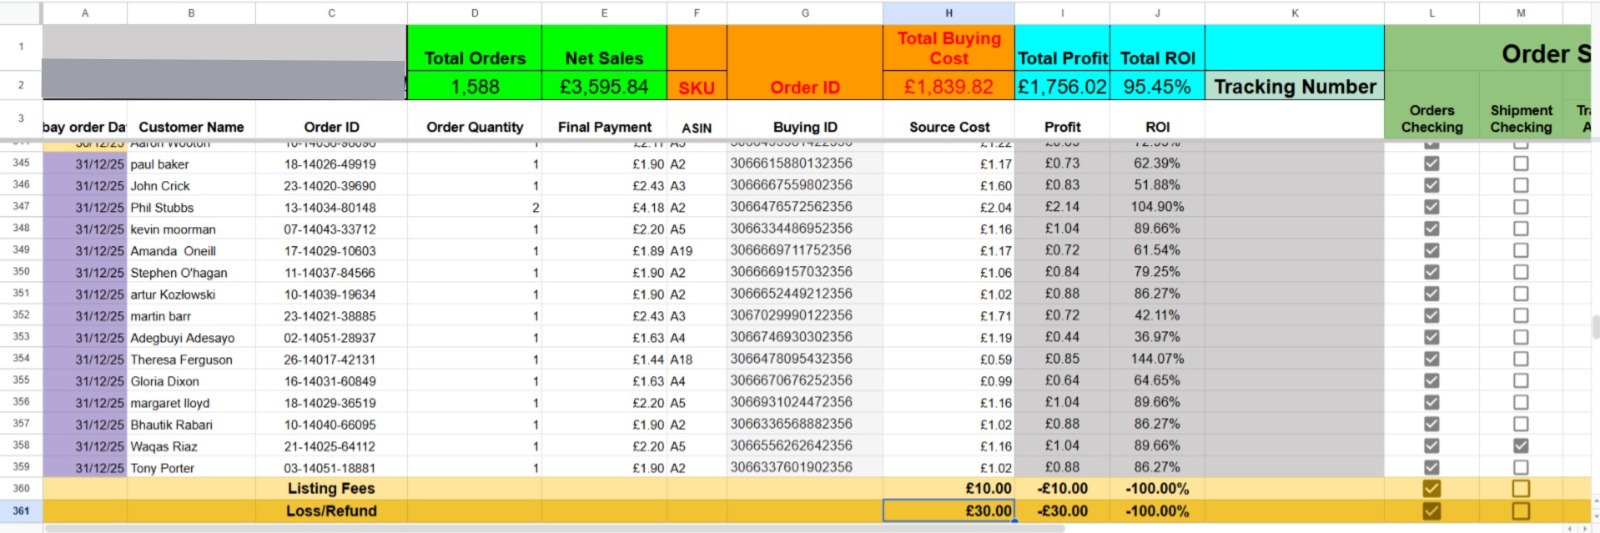
Task: Uncheck Orders Checking for paul baker
Action: (1431, 163)
